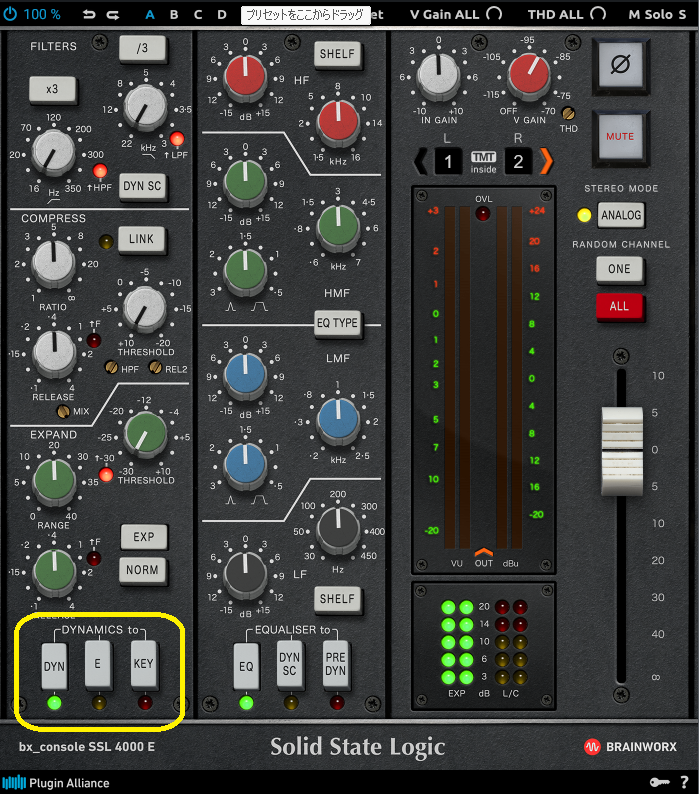Image resolution: width=699 pixels, height=794 pixels.
Task: Click the undo arrow icon
Action: (x=89, y=15)
